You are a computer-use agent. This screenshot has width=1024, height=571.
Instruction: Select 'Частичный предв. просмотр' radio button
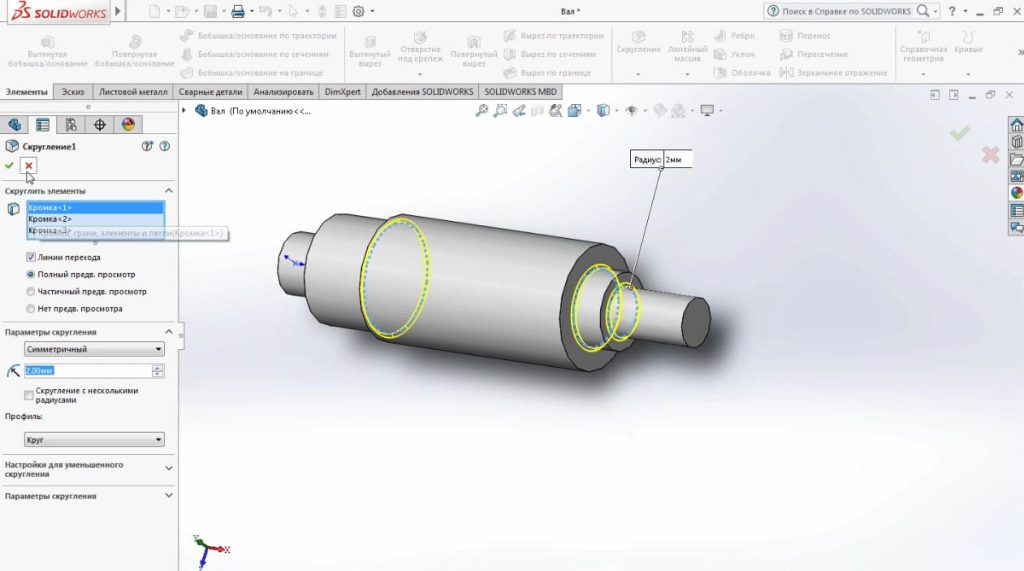tap(31, 291)
